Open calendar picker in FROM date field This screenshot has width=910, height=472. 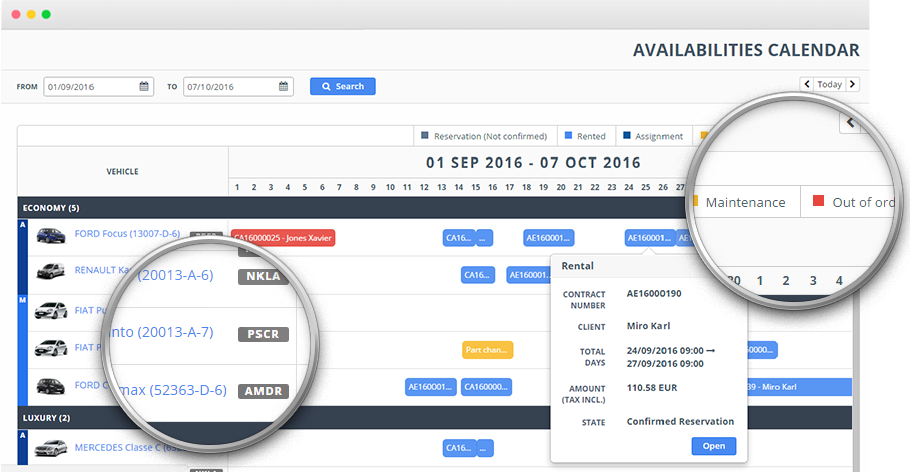[x=144, y=87]
